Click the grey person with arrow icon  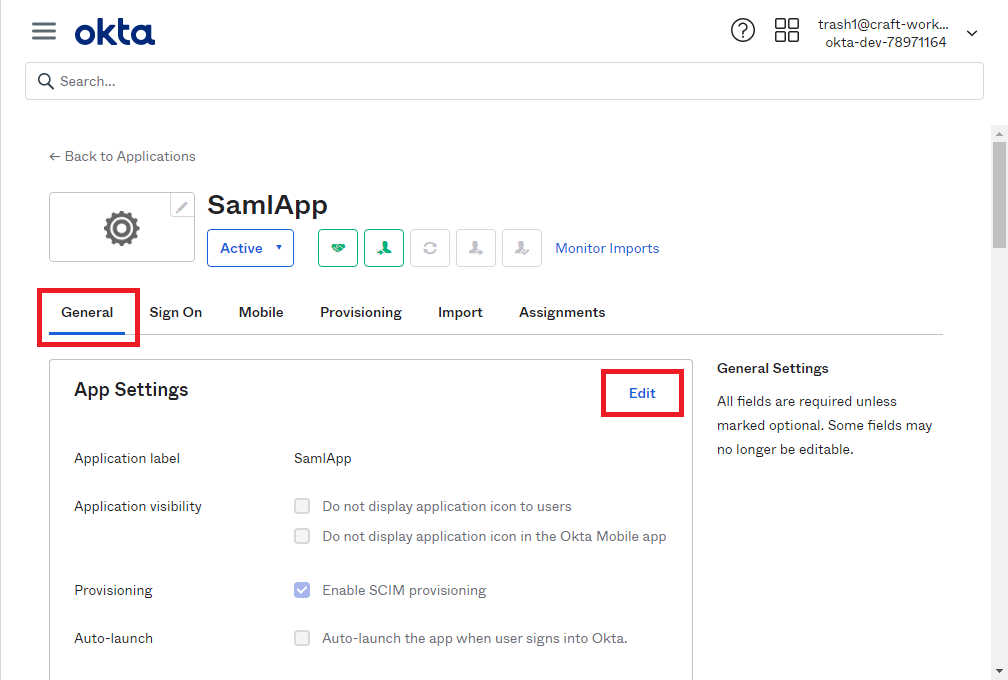[476, 248]
